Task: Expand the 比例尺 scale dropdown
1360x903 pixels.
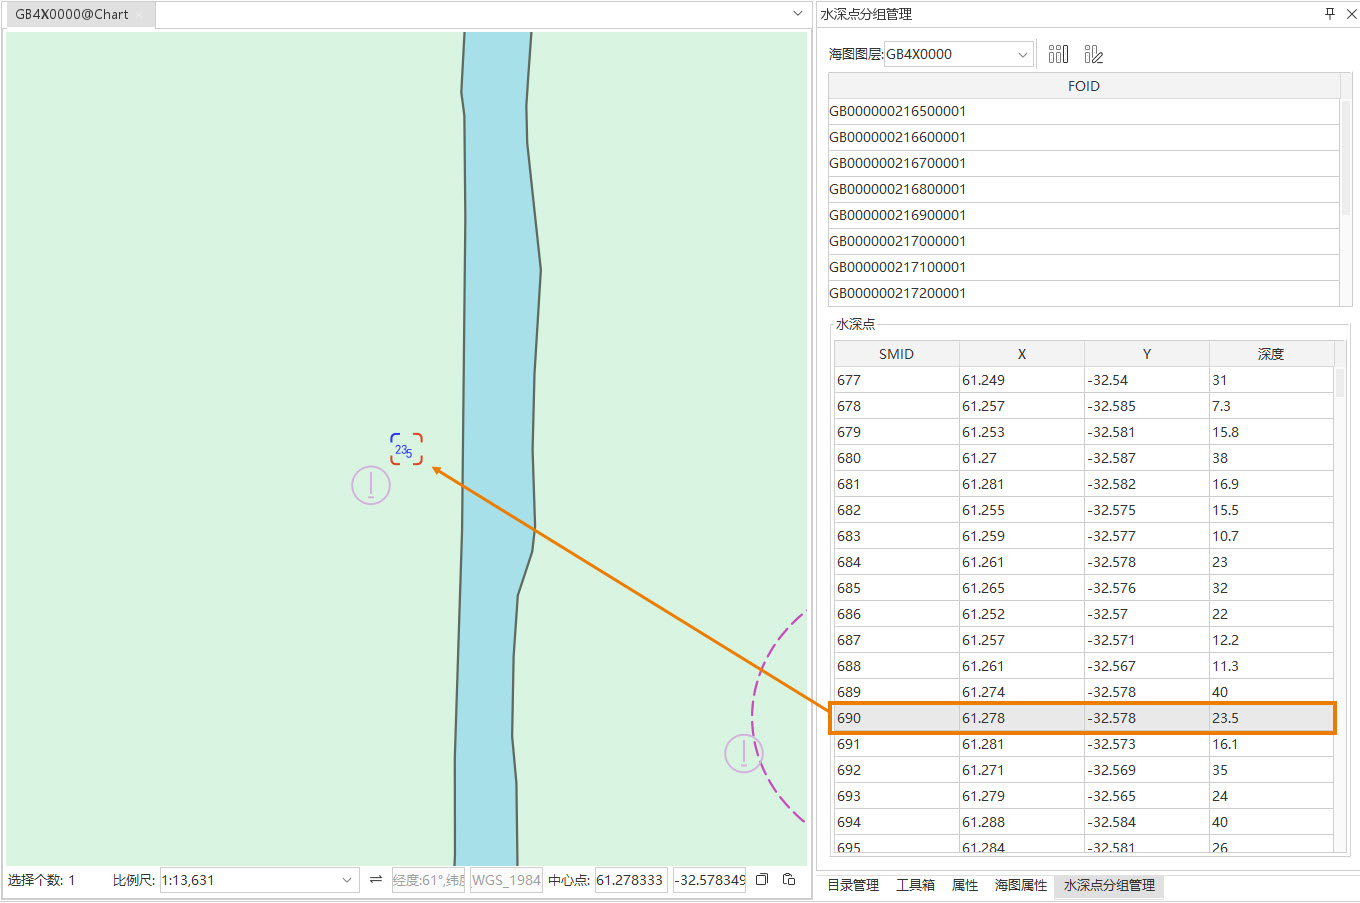Action: [346, 881]
